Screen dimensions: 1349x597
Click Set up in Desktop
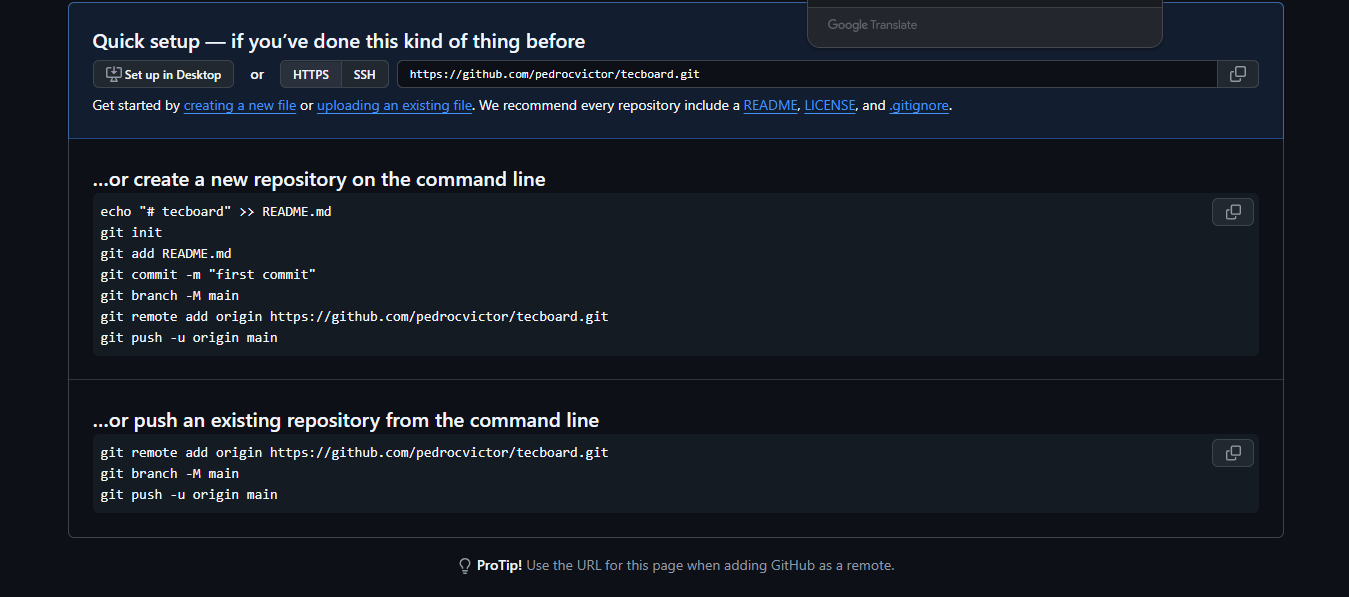[164, 75]
